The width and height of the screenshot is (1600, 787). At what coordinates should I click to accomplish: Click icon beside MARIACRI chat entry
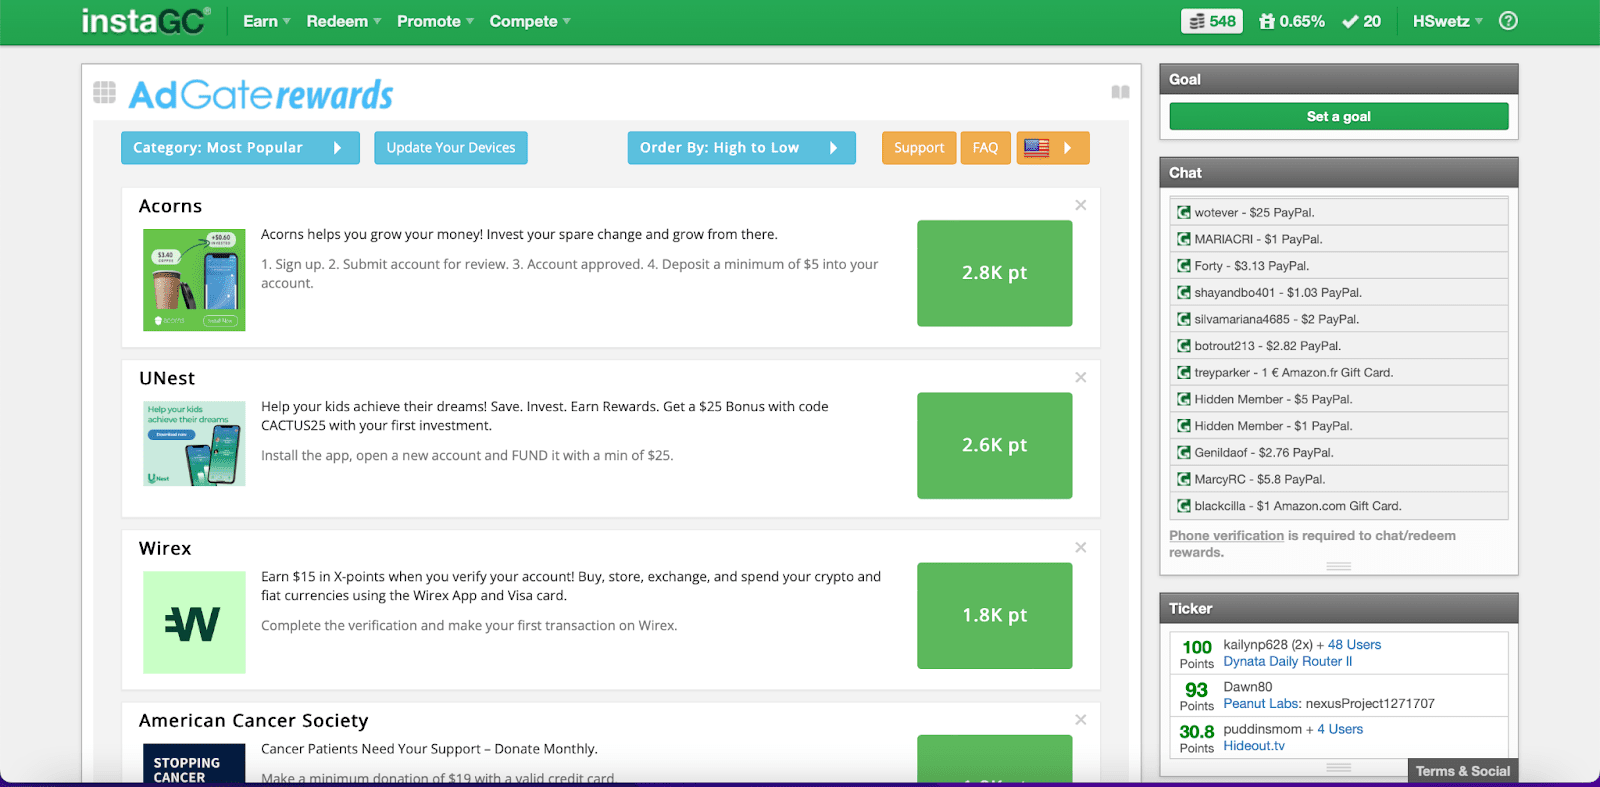tap(1184, 239)
